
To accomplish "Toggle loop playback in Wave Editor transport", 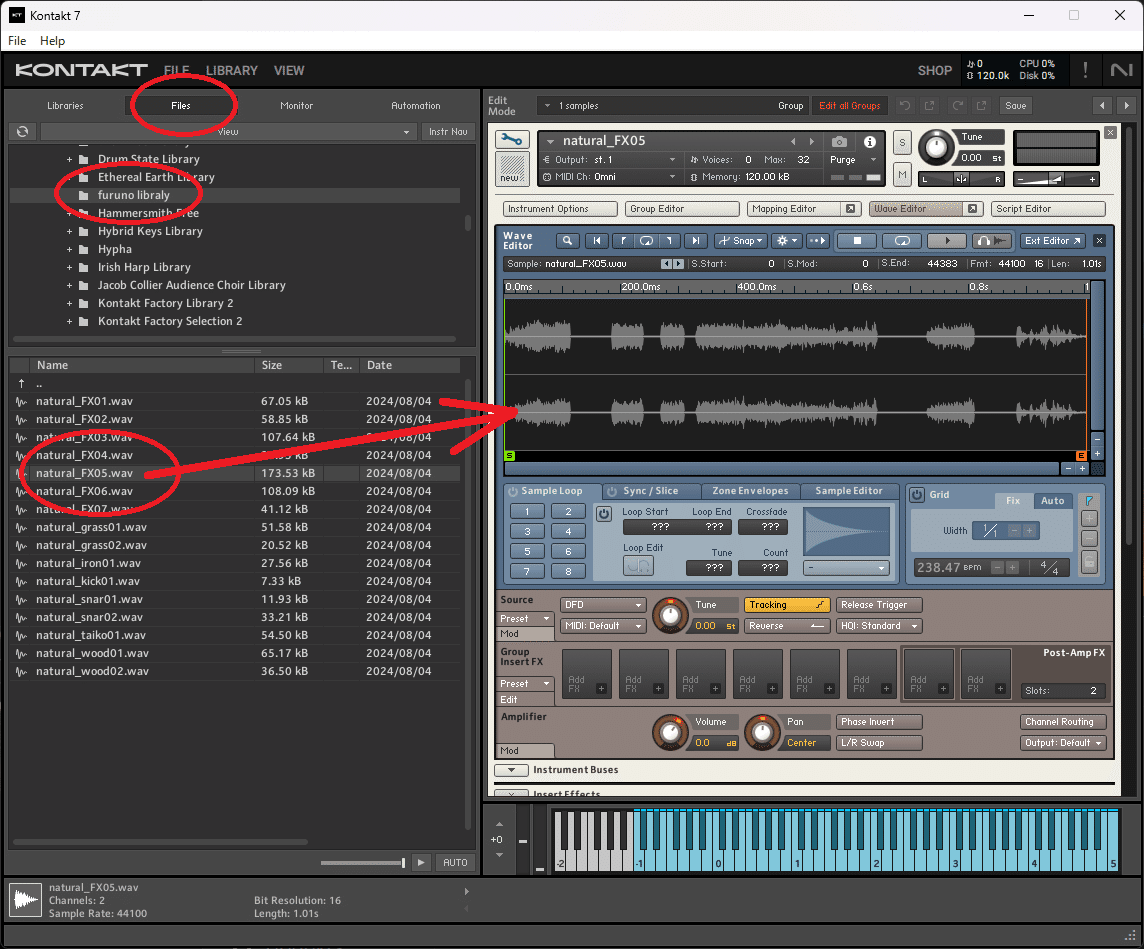I will tap(902, 241).
